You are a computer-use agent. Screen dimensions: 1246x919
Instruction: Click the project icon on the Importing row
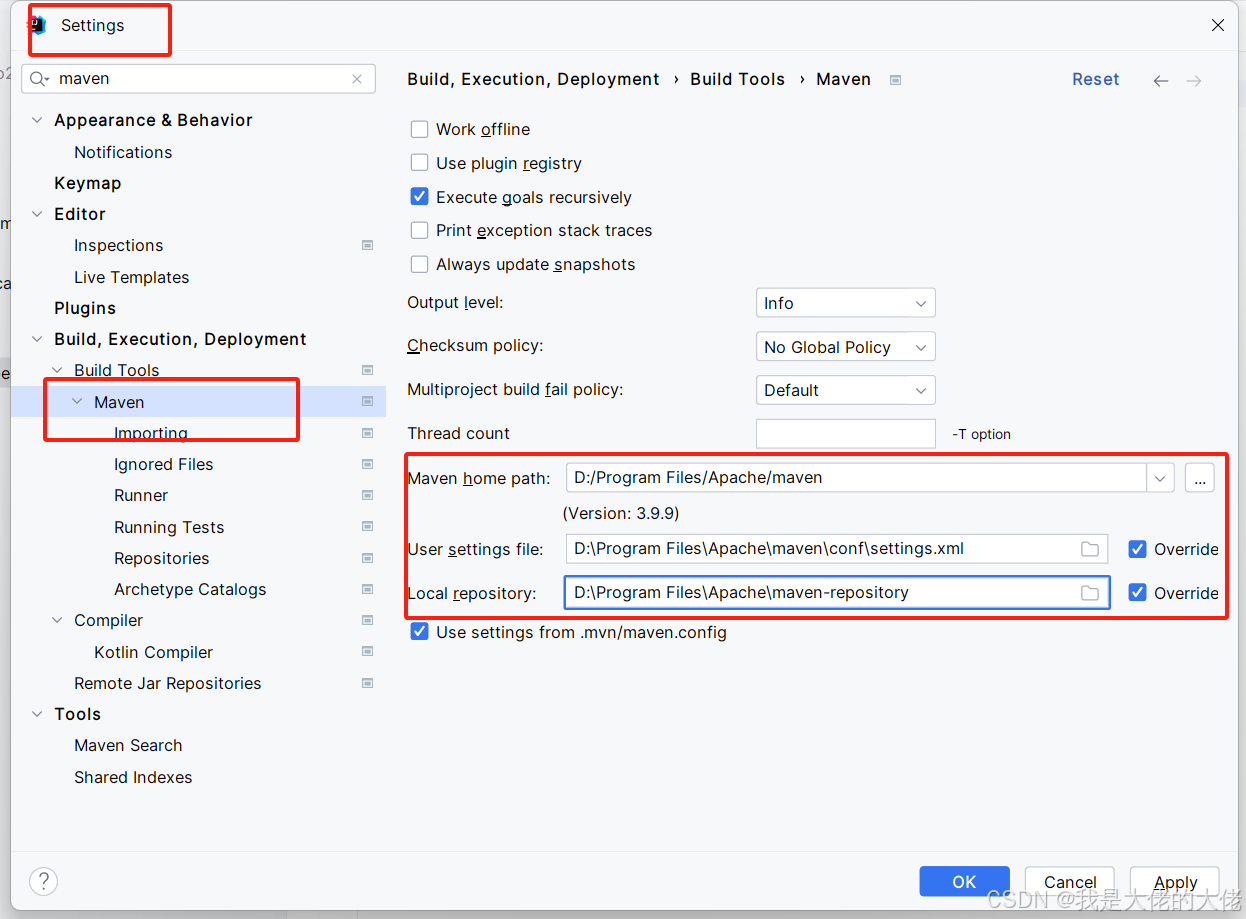click(367, 433)
